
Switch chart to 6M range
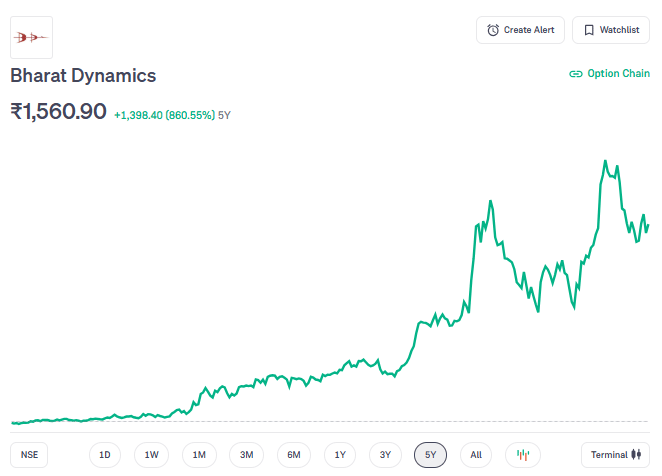tap(294, 455)
